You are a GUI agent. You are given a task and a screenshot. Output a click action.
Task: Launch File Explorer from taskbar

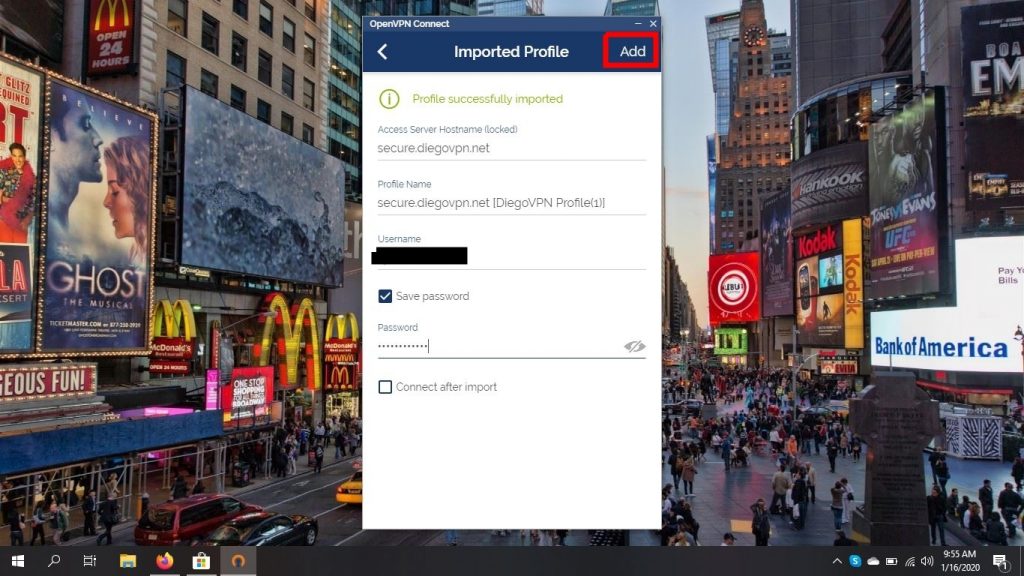(x=128, y=561)
